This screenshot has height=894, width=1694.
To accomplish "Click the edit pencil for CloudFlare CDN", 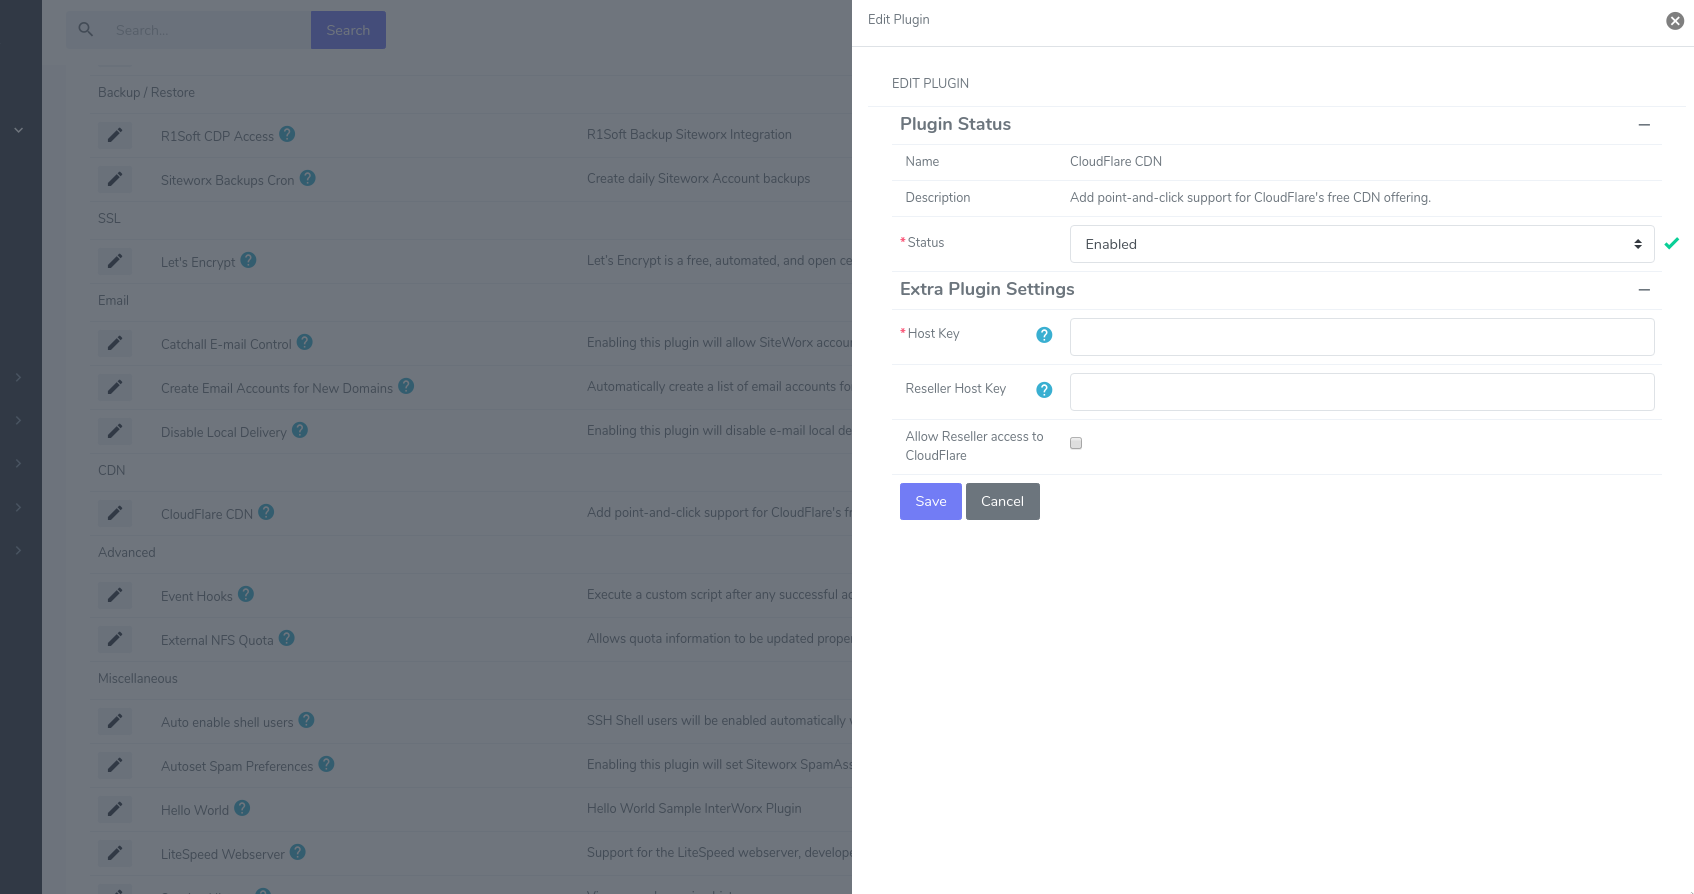I will click(x=115, y=513).
